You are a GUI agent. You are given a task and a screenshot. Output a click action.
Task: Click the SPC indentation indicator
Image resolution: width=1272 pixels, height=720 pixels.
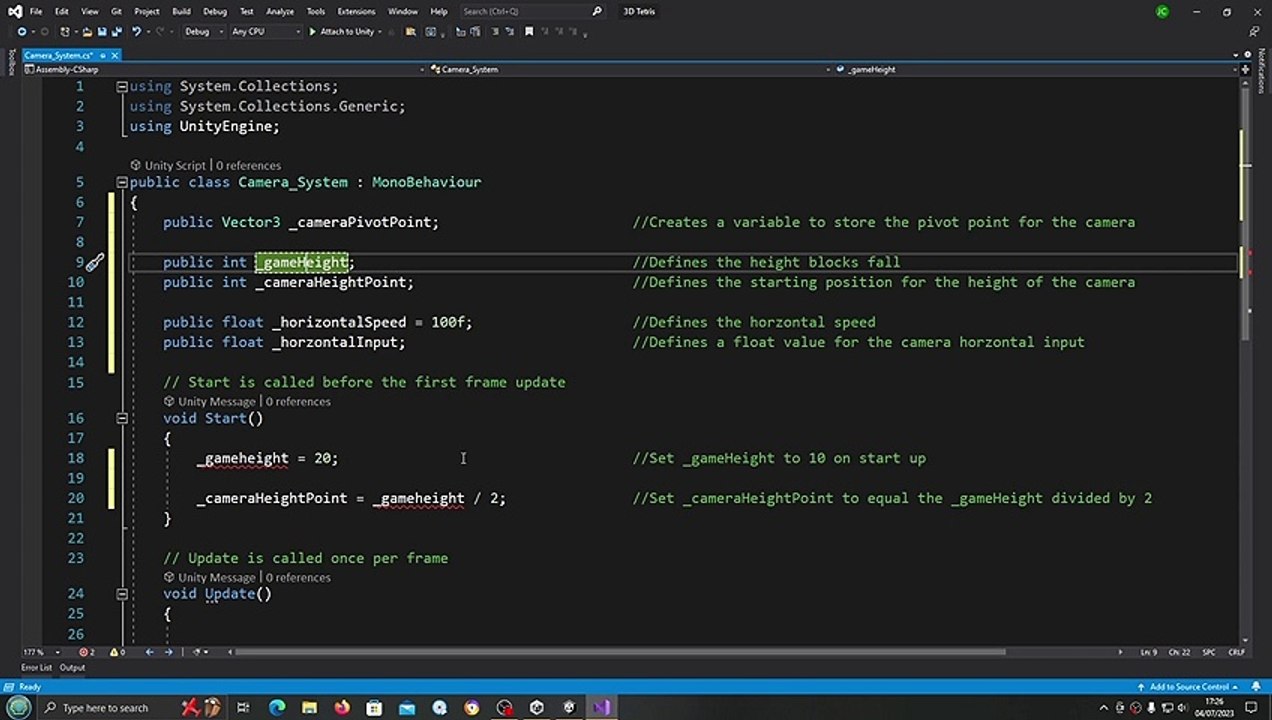tap(1209, 652)
